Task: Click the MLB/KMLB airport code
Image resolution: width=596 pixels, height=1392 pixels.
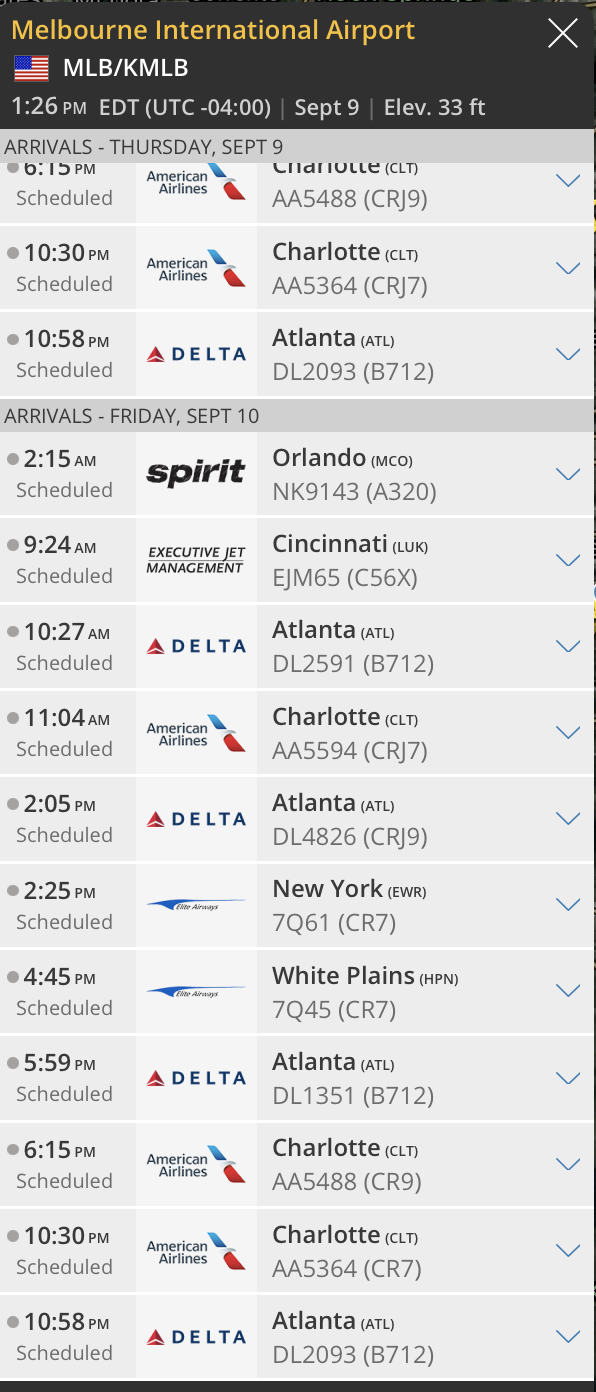Action: pyautogui.click(x=125, y=69)
